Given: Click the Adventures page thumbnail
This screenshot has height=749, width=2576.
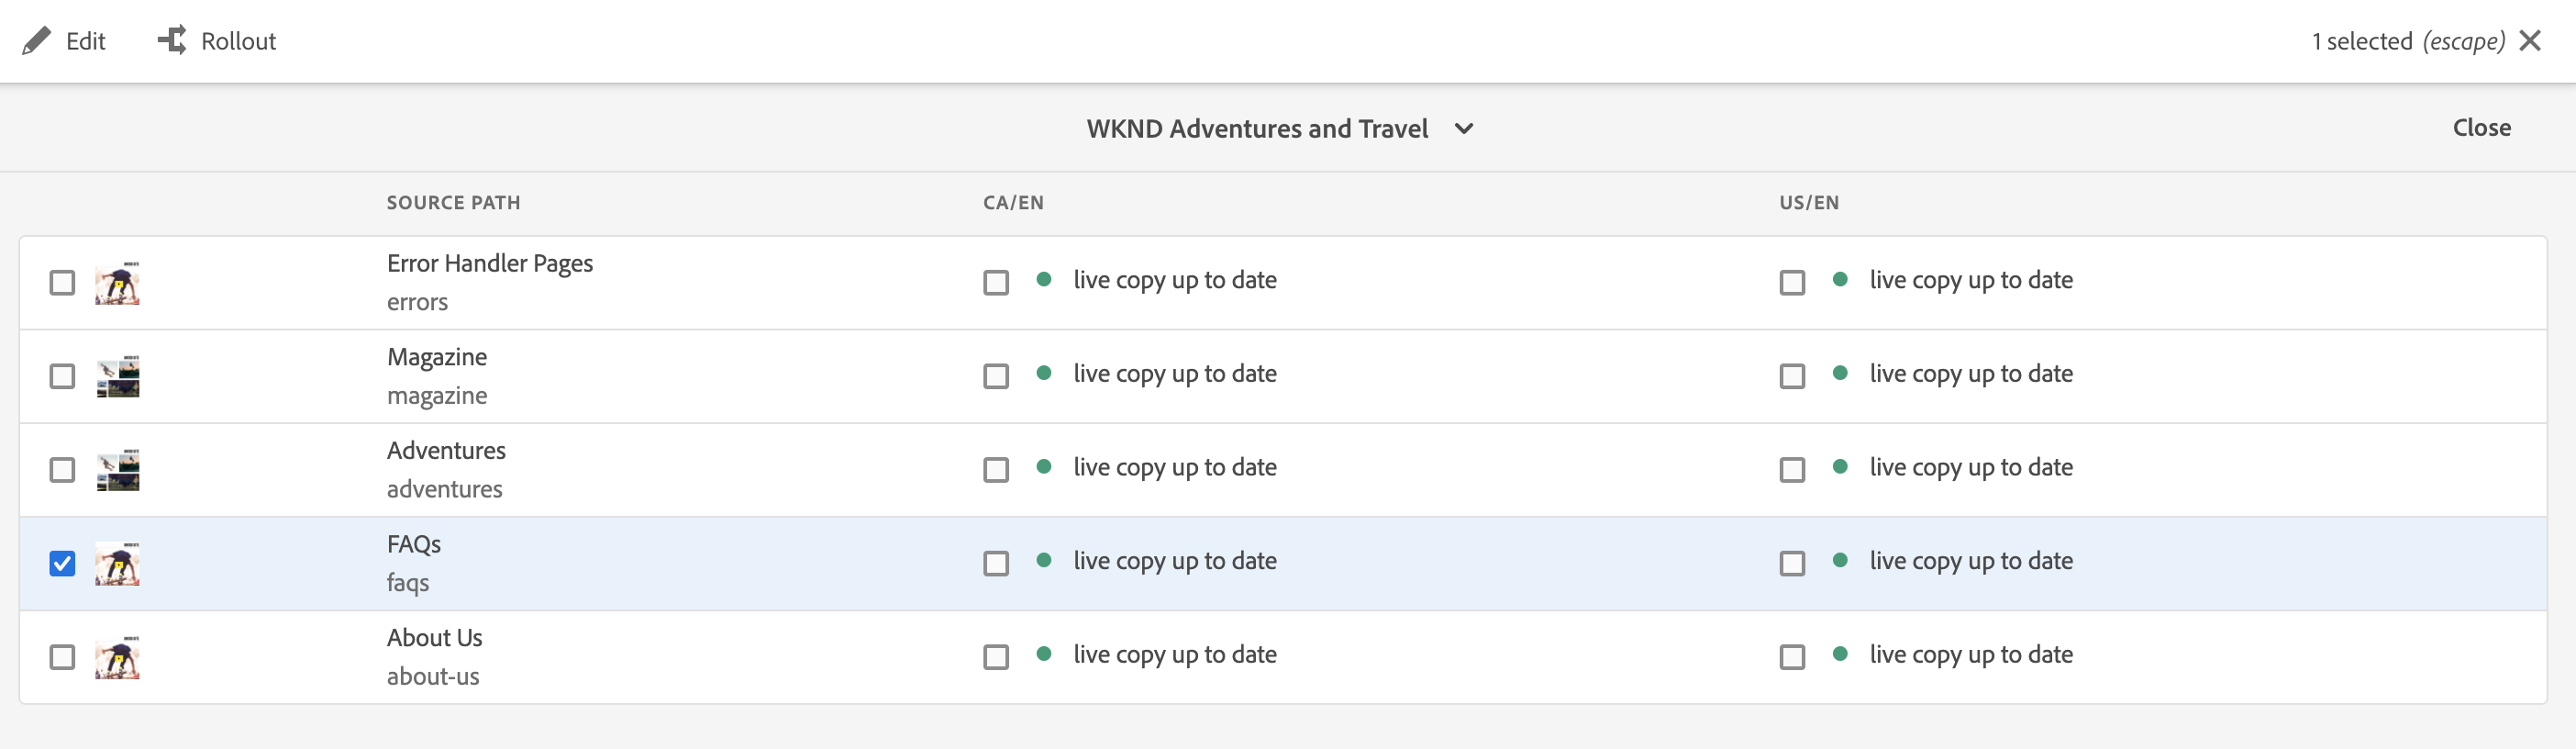Looking at the screenshot, I should [x=118, y=470].
